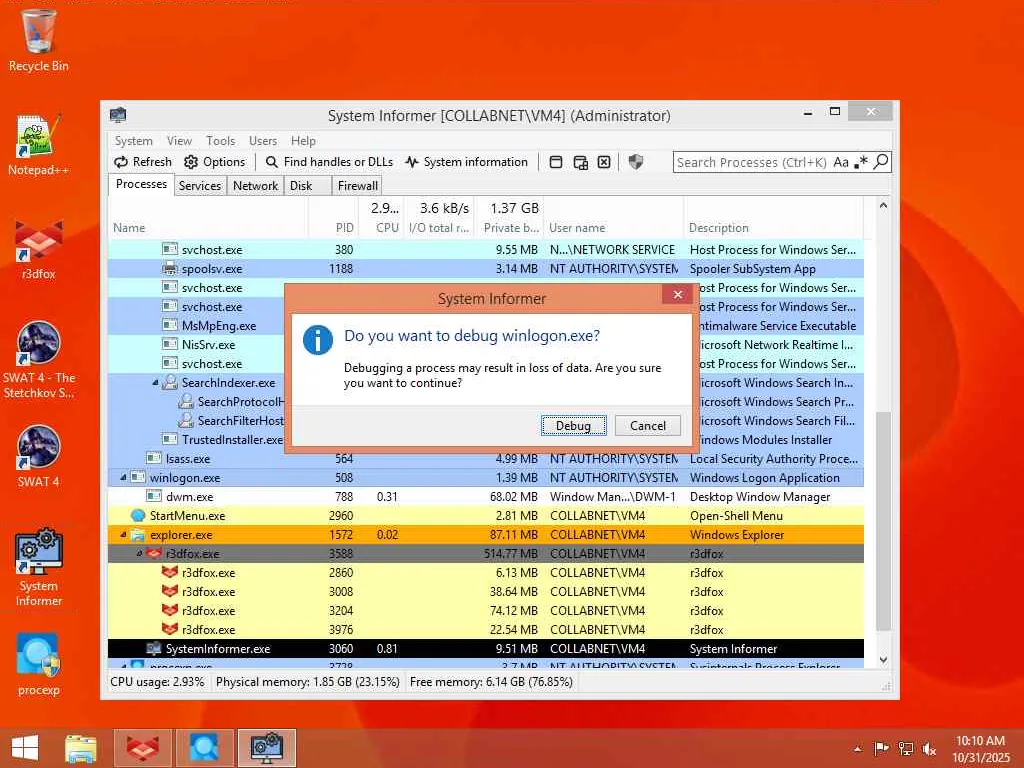This screenshot has height=768, width=1024.
Task: Open the System menu
Action: tap(133, 141)
